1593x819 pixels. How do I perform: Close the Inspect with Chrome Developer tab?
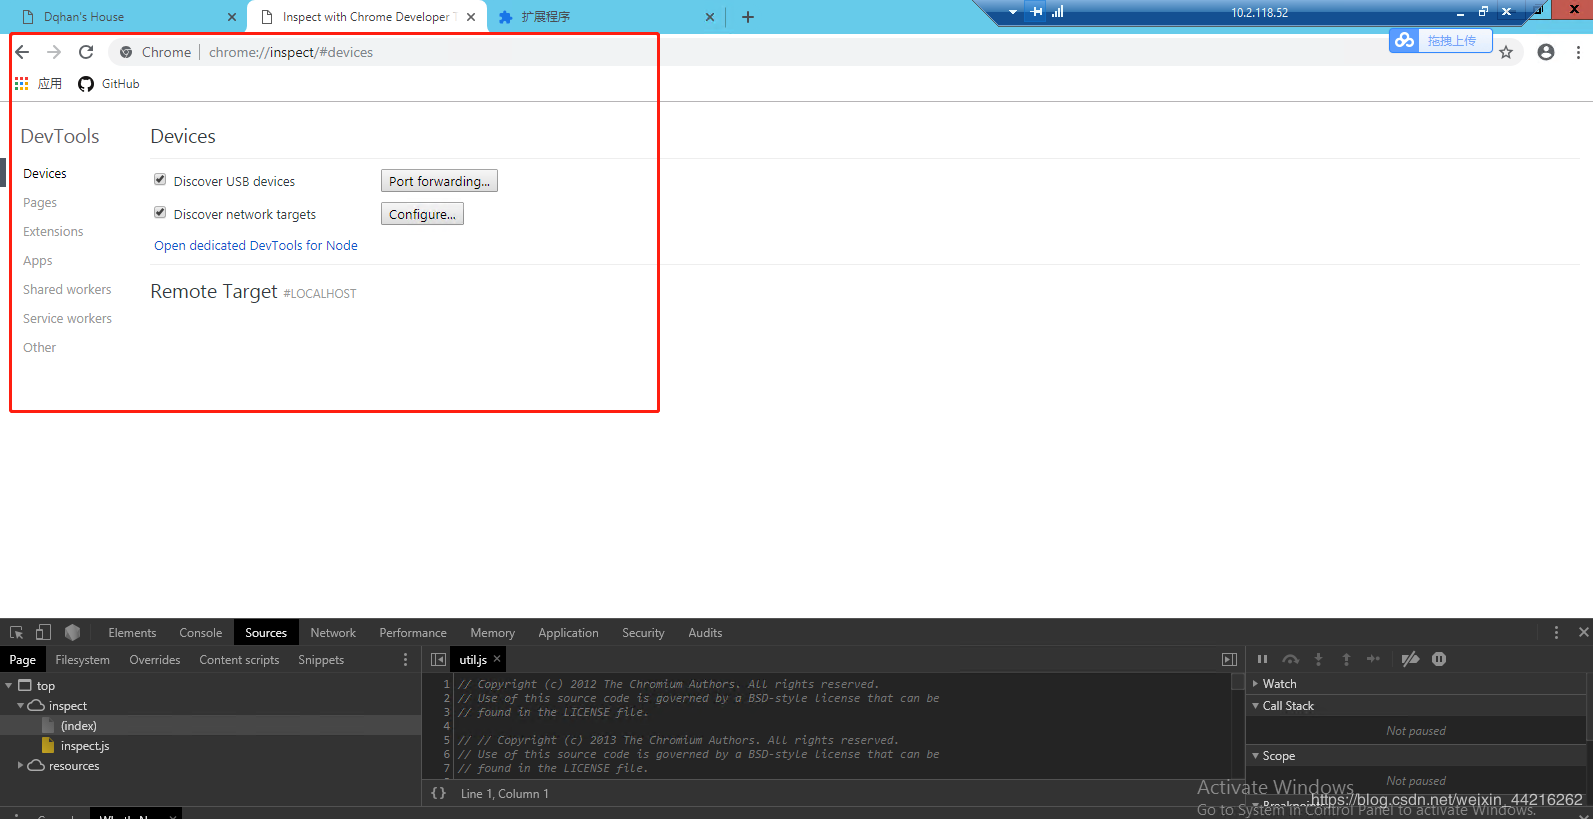coord(471,17)
